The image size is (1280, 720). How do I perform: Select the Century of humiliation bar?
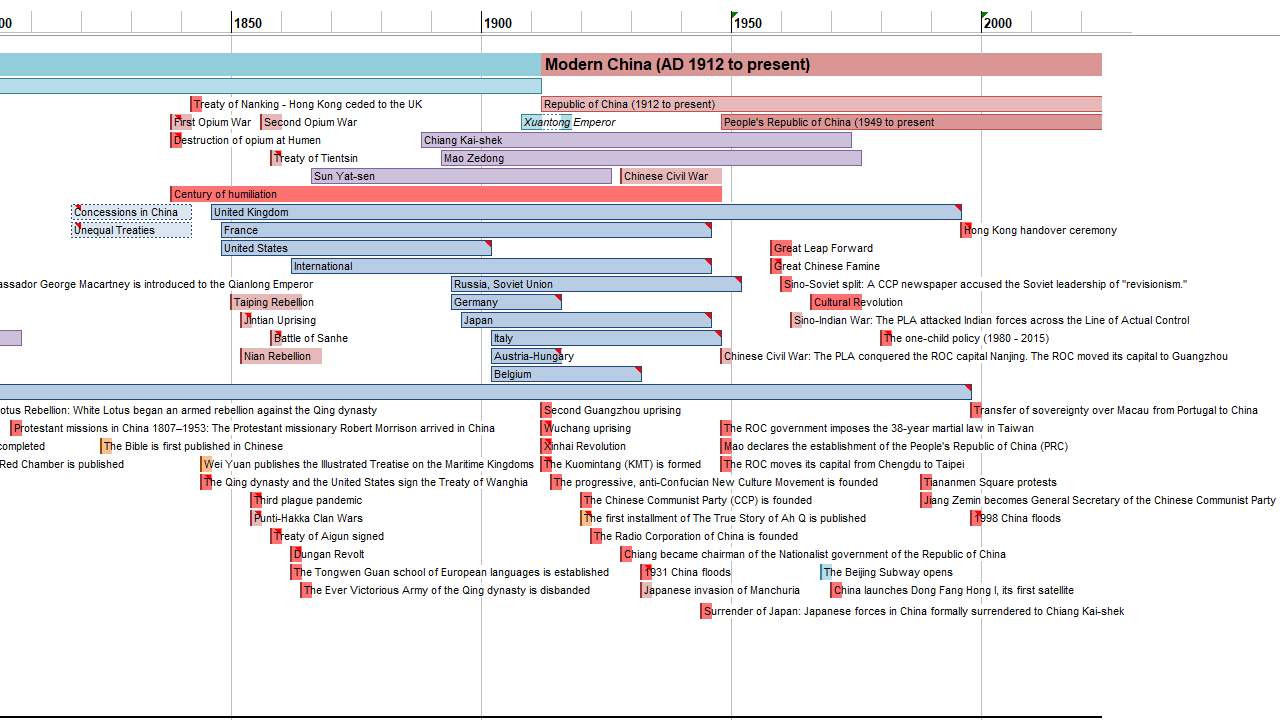445,194
